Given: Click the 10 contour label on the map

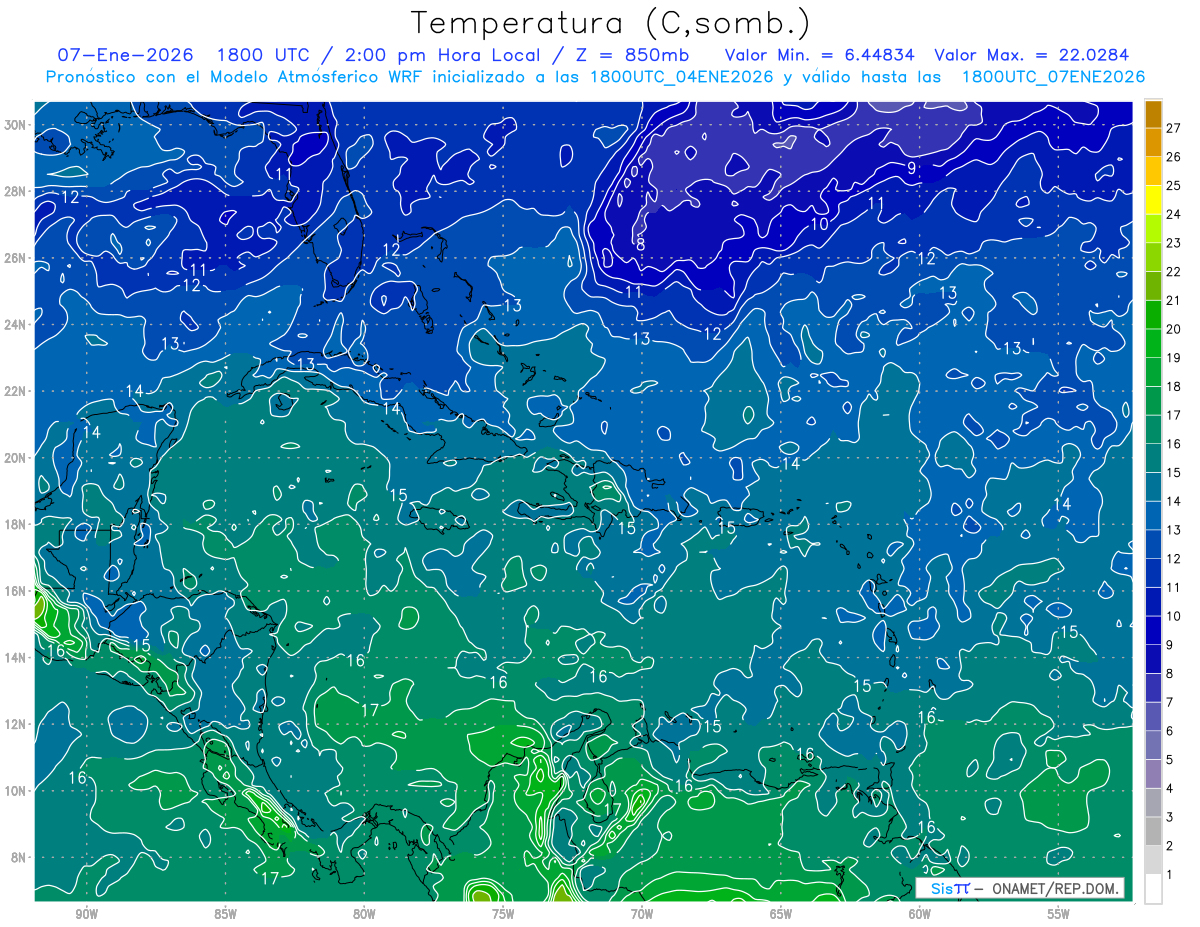Looking at the screenshot, I should click(x=820, y=224).
